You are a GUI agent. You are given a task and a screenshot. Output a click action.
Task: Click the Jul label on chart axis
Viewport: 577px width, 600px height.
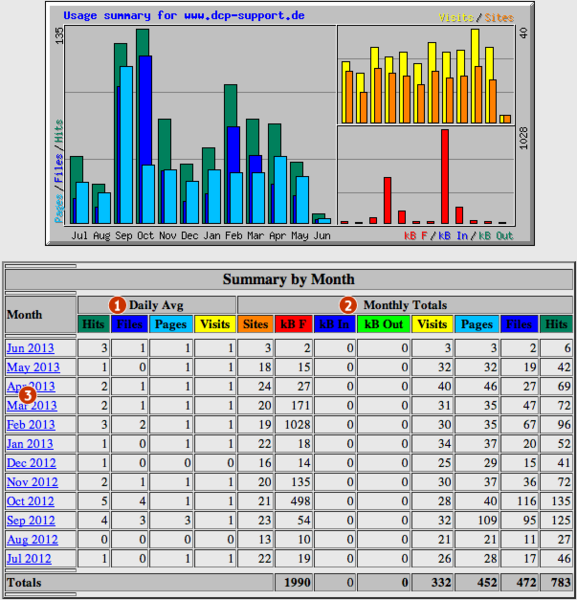coord(80,236)
